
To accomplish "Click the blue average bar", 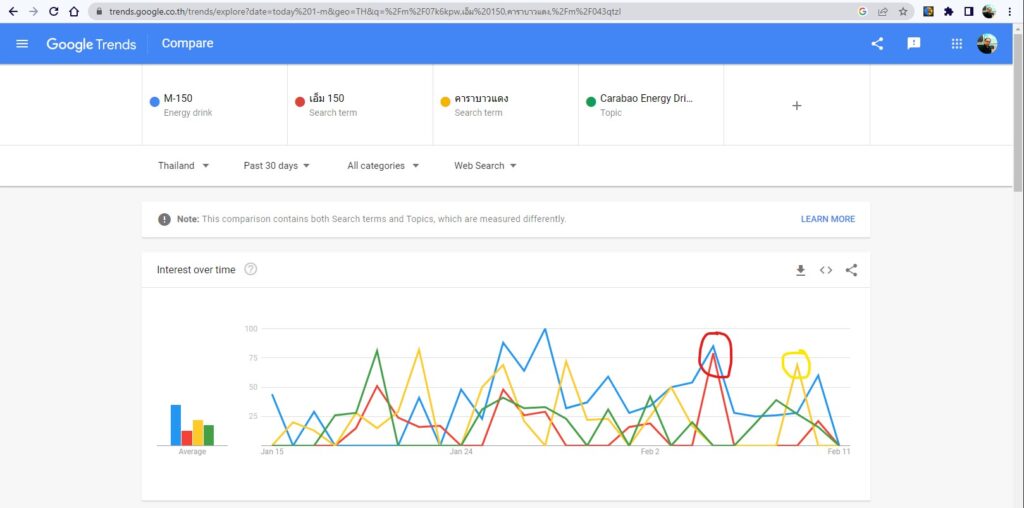I will pyautogui.click(x=176, y=425).
